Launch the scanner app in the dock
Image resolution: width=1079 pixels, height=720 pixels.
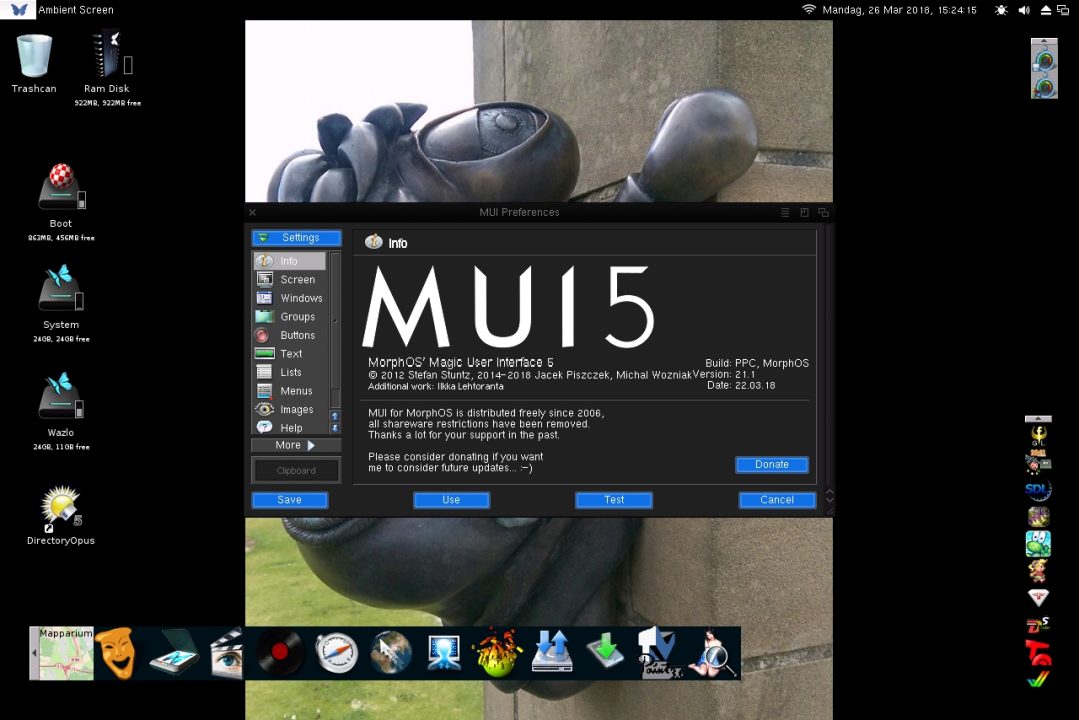(173, 653)
